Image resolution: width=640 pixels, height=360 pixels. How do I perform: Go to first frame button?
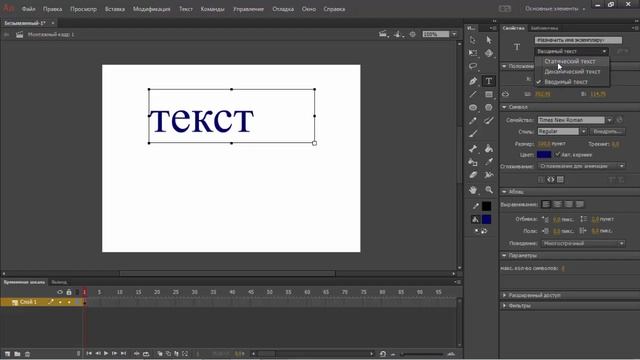coord(89,353)
